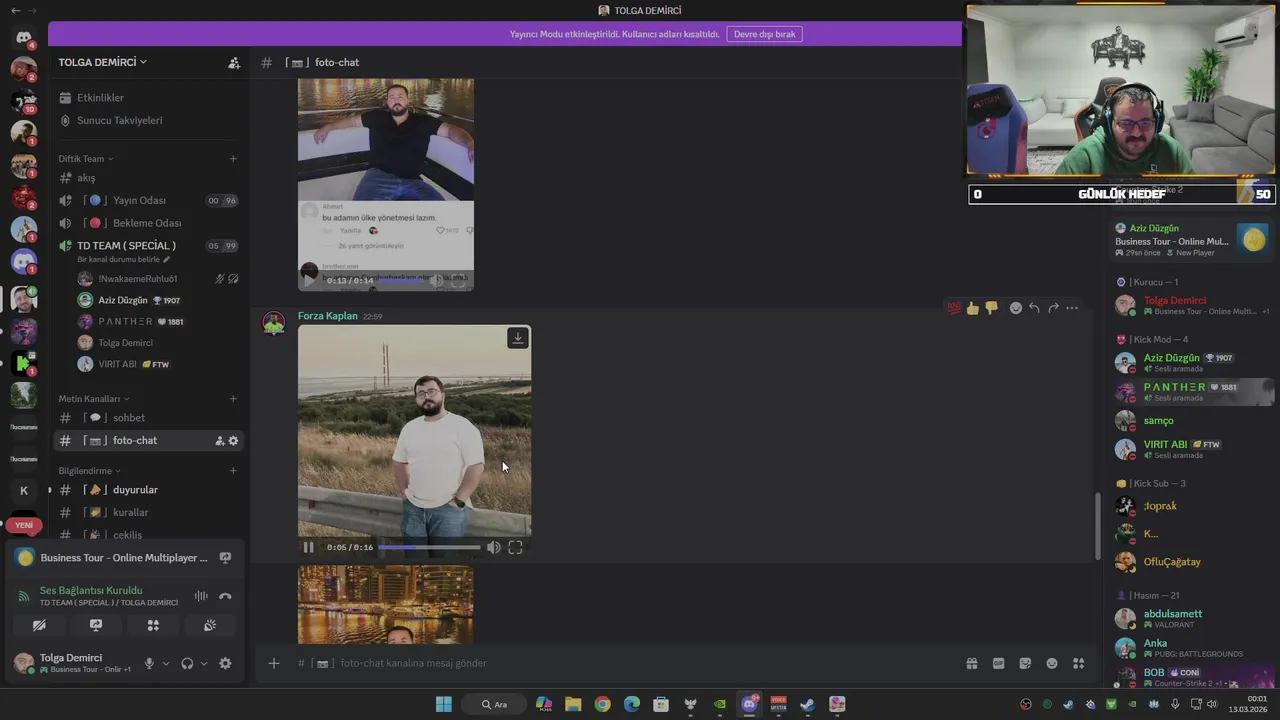Click the Devre dışı bırak button
1280x720 pixels.
coord(764,34)
